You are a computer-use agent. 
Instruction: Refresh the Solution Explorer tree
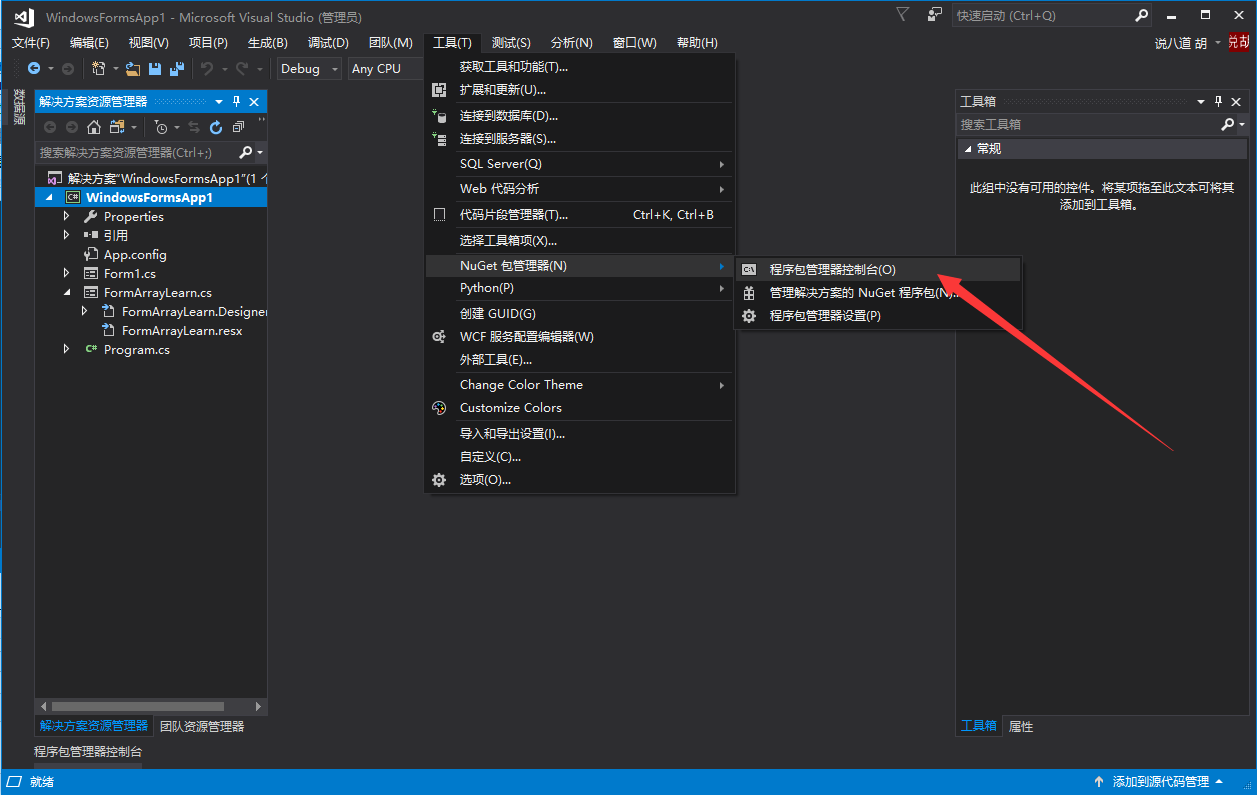216,127
